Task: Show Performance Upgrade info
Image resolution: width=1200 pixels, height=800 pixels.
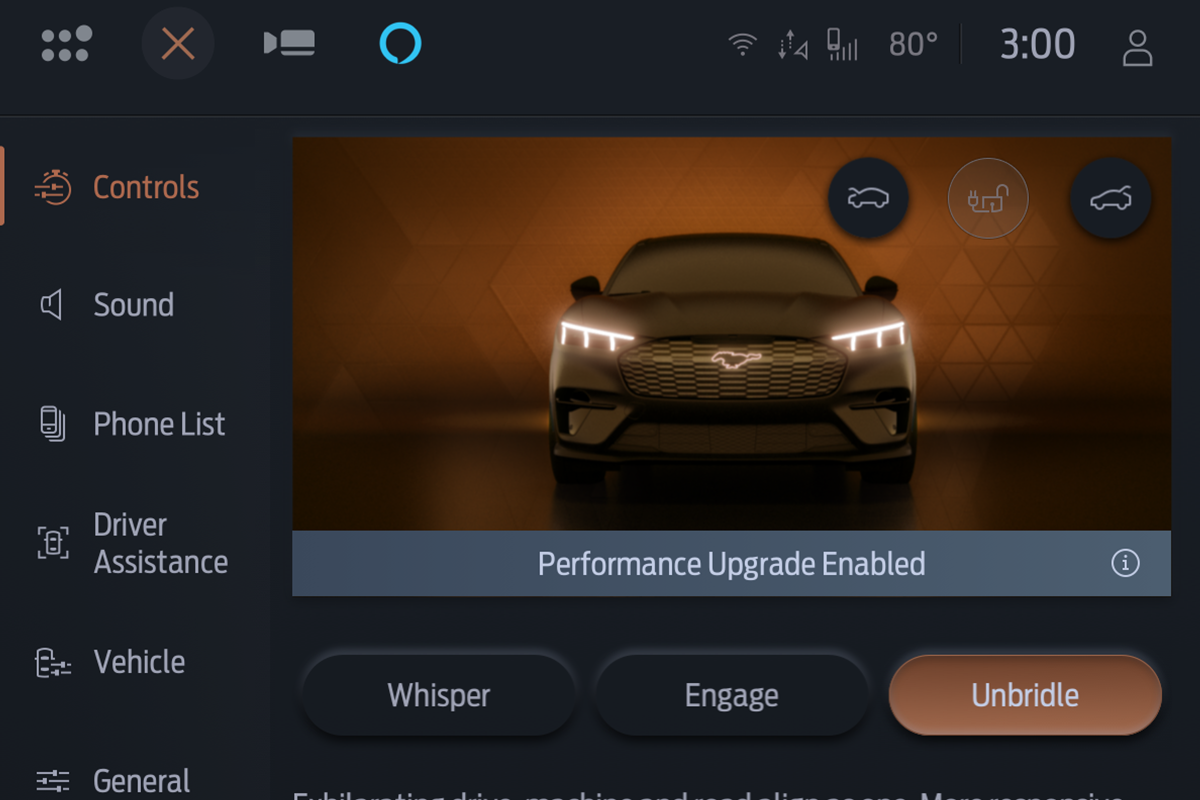Action: point(1125,563)
